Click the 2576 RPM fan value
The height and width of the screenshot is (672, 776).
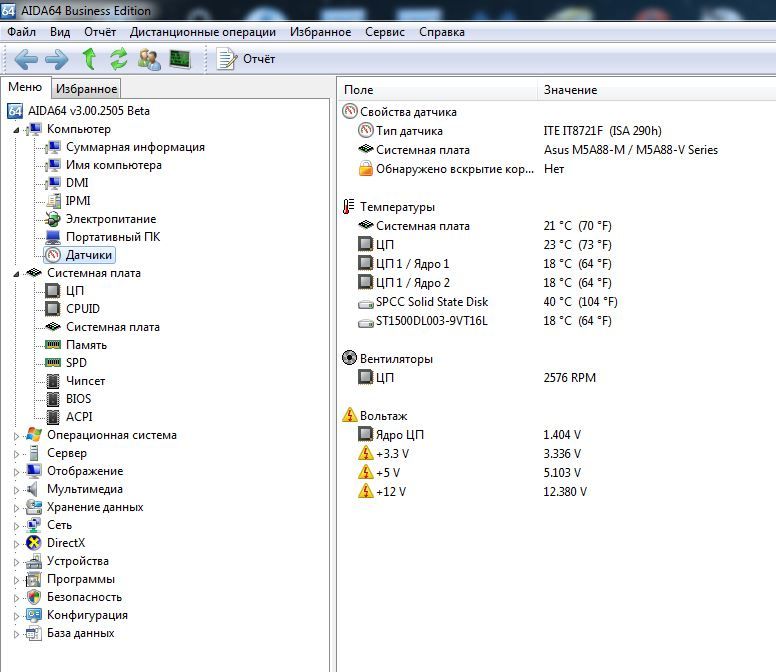click(x=570, y=378)
